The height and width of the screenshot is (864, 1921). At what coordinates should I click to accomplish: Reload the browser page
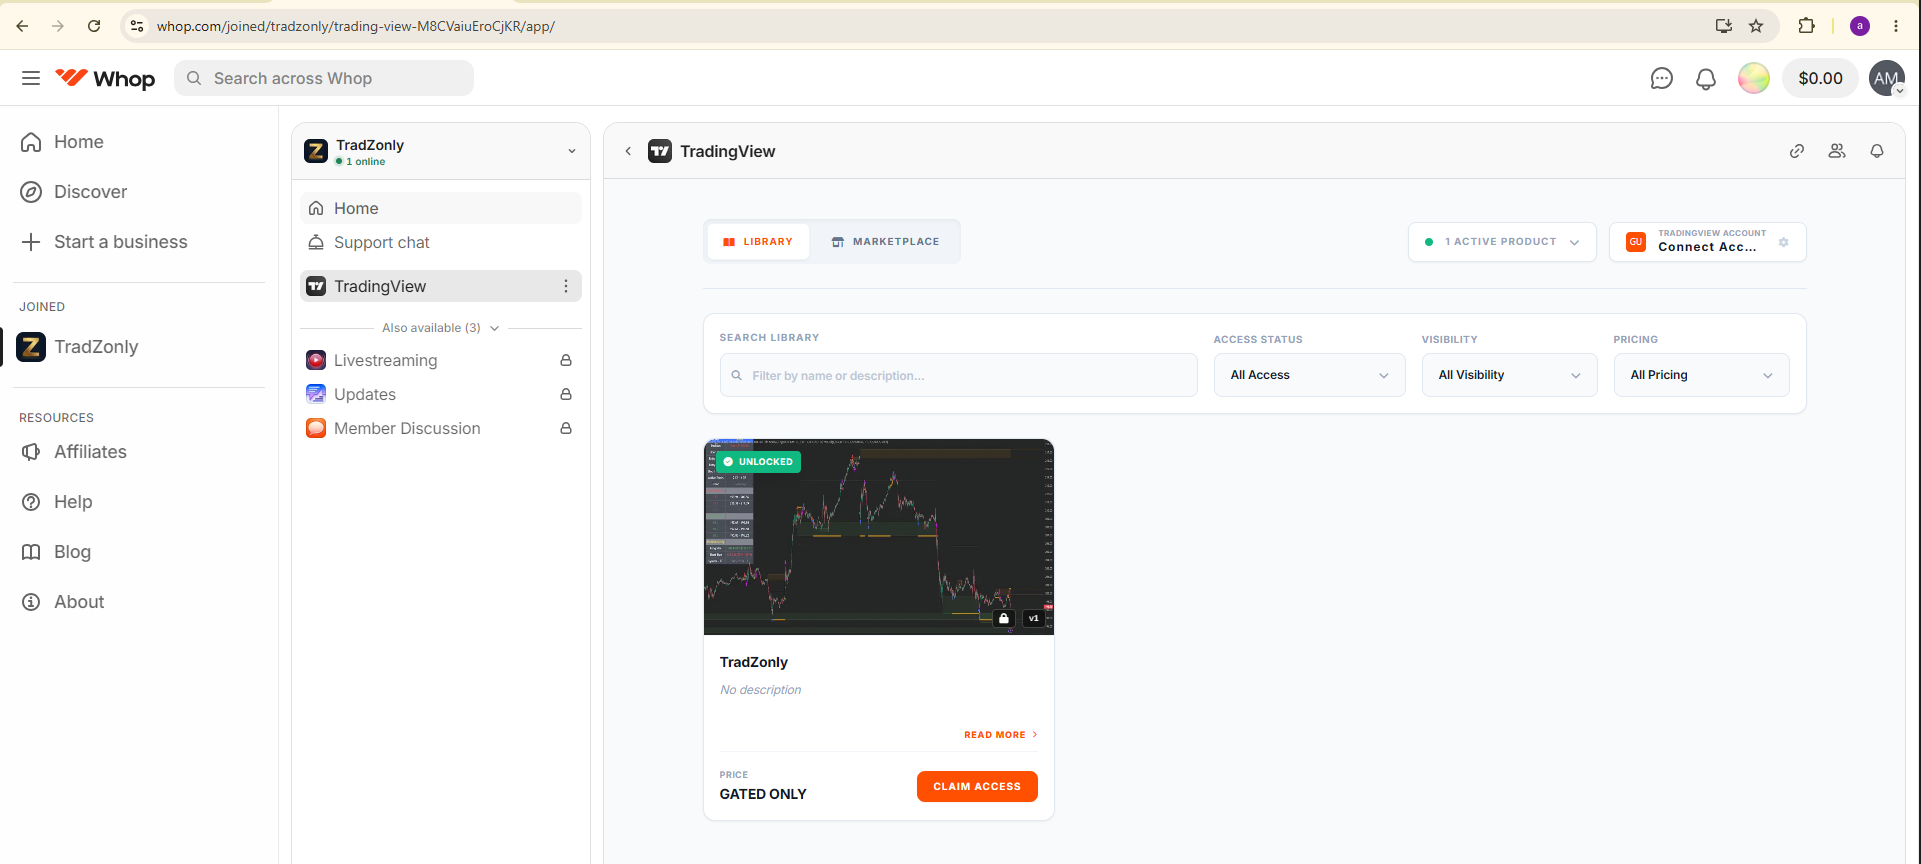pyautogui.click(x=94, y=26)
